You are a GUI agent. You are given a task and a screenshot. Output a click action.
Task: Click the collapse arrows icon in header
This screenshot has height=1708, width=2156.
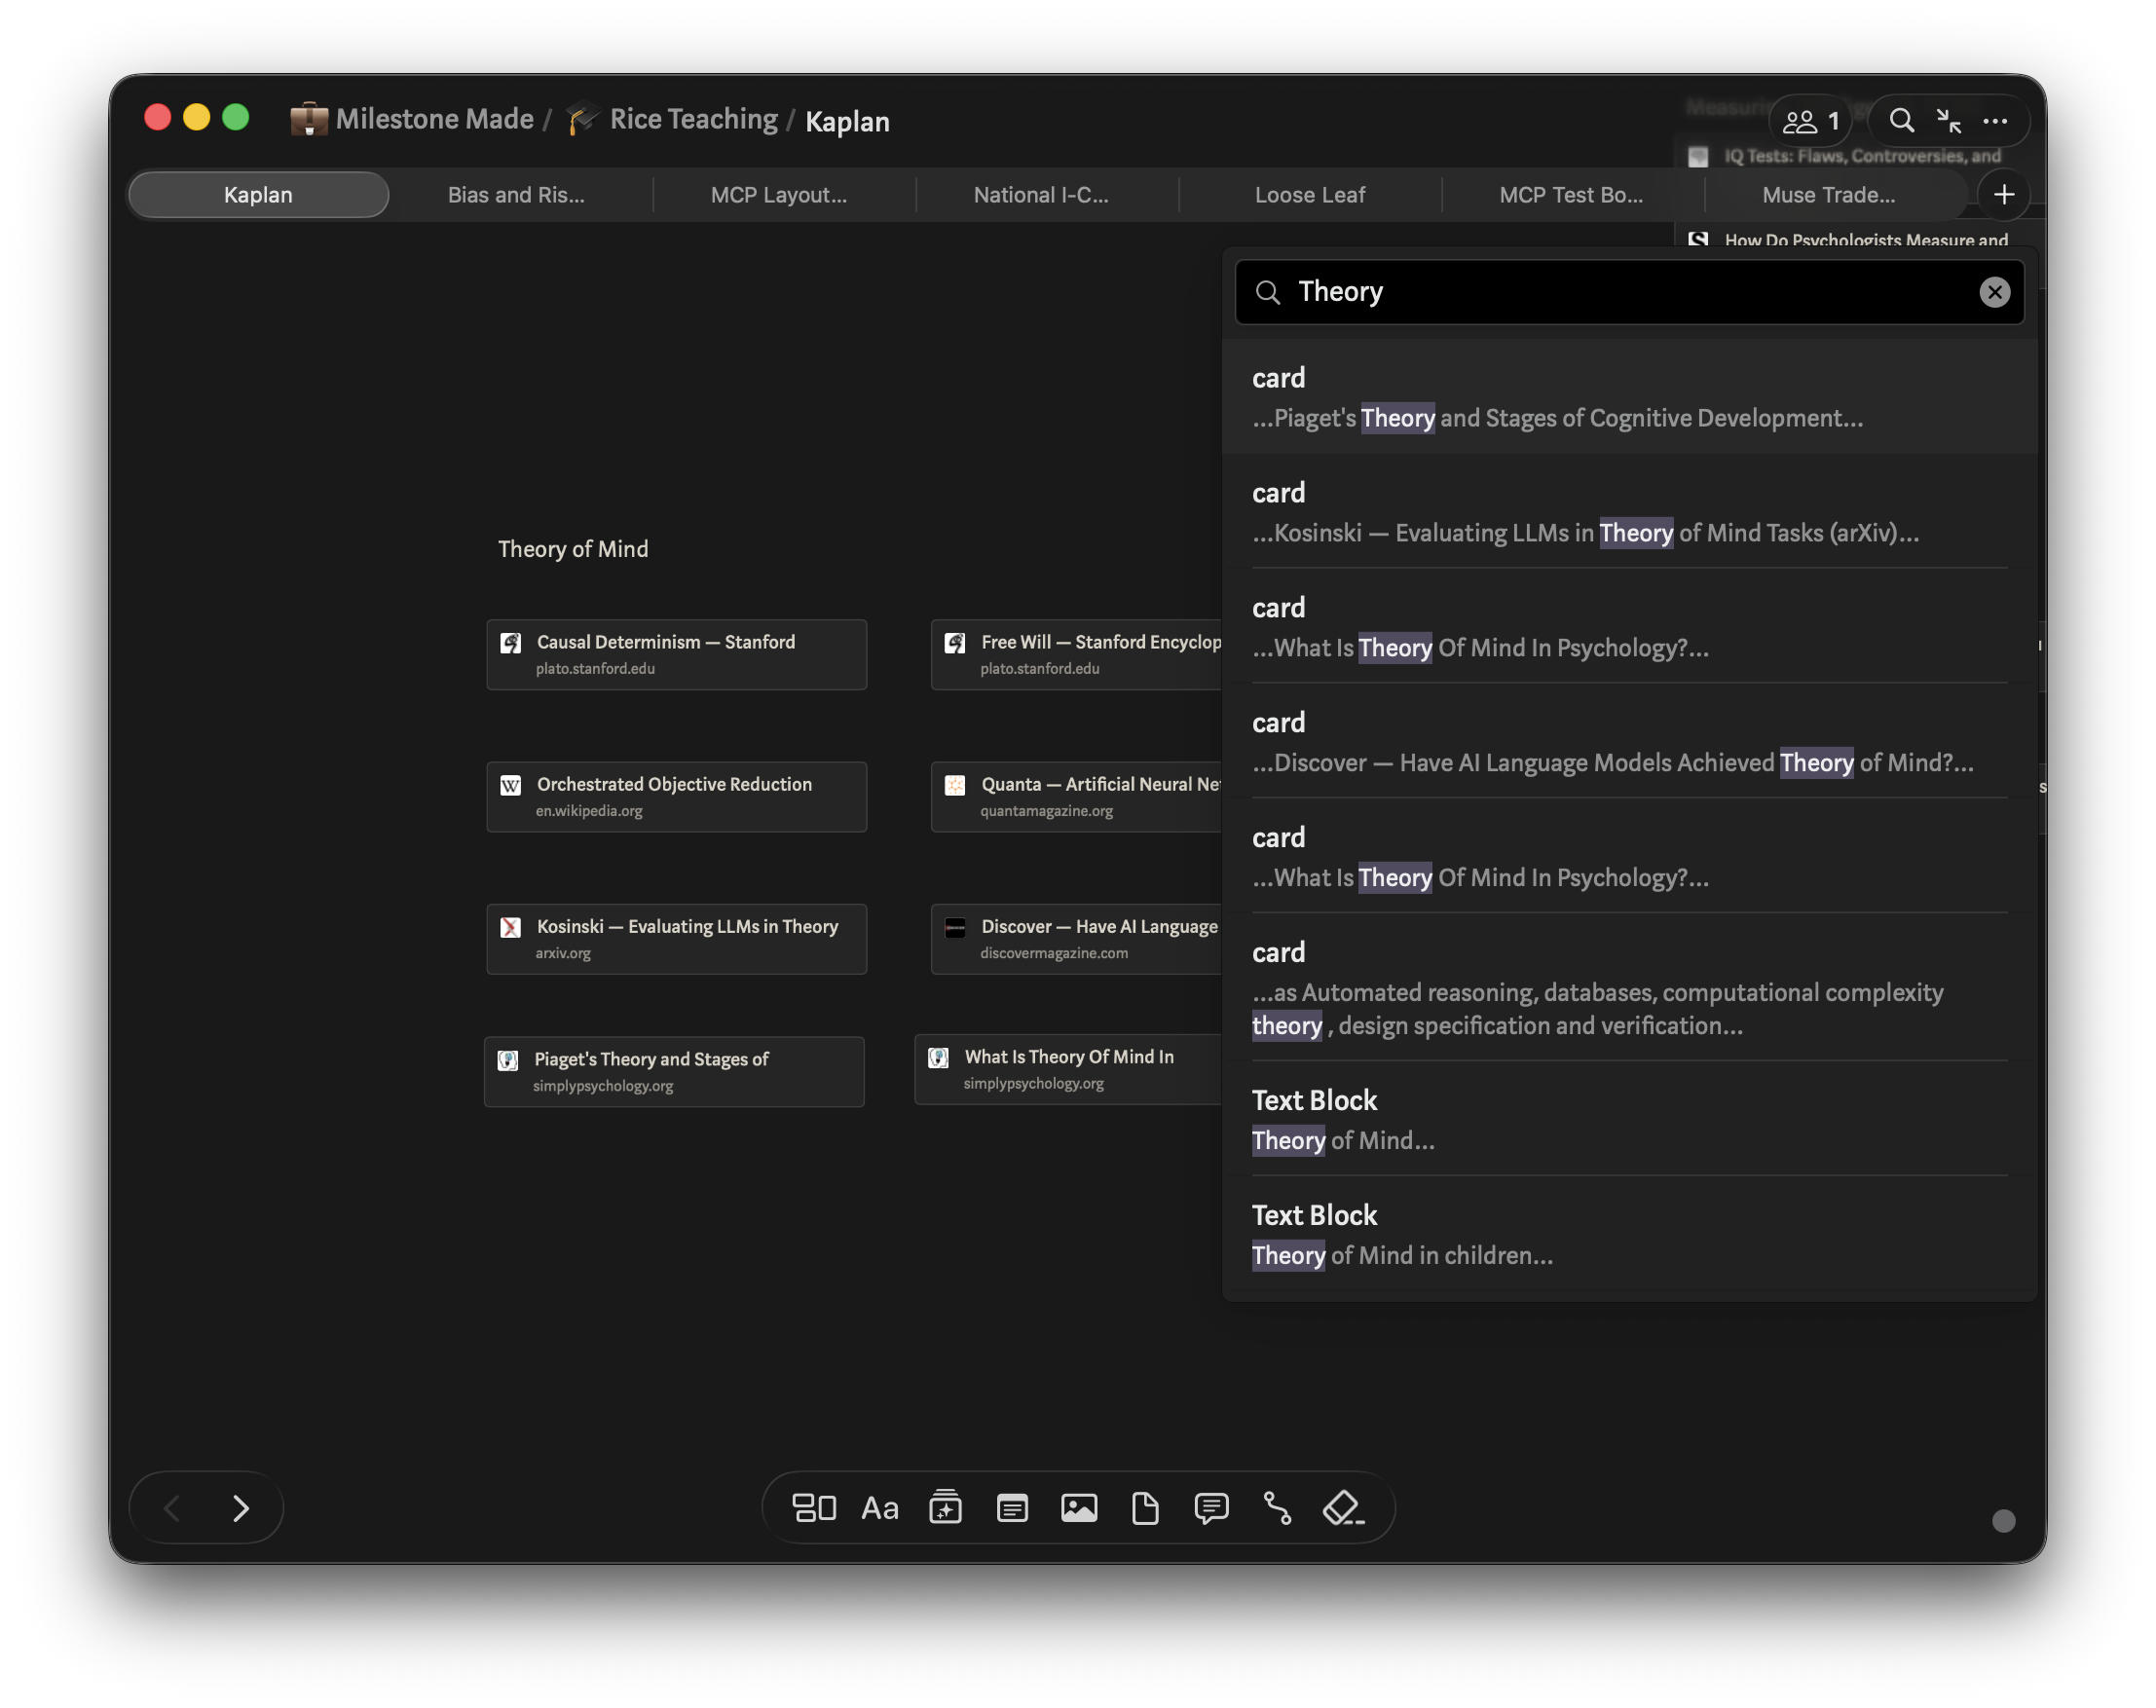coord(1948,121)
